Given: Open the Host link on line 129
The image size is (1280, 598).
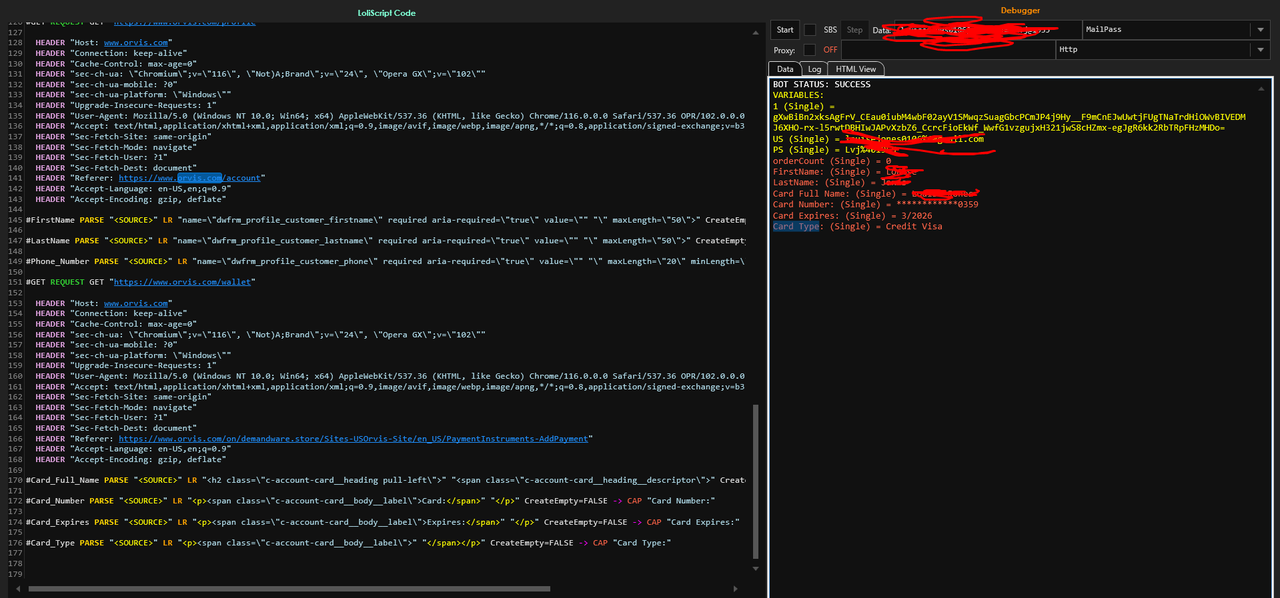Looking at the screenshot, I should click(x=136, y=43).
